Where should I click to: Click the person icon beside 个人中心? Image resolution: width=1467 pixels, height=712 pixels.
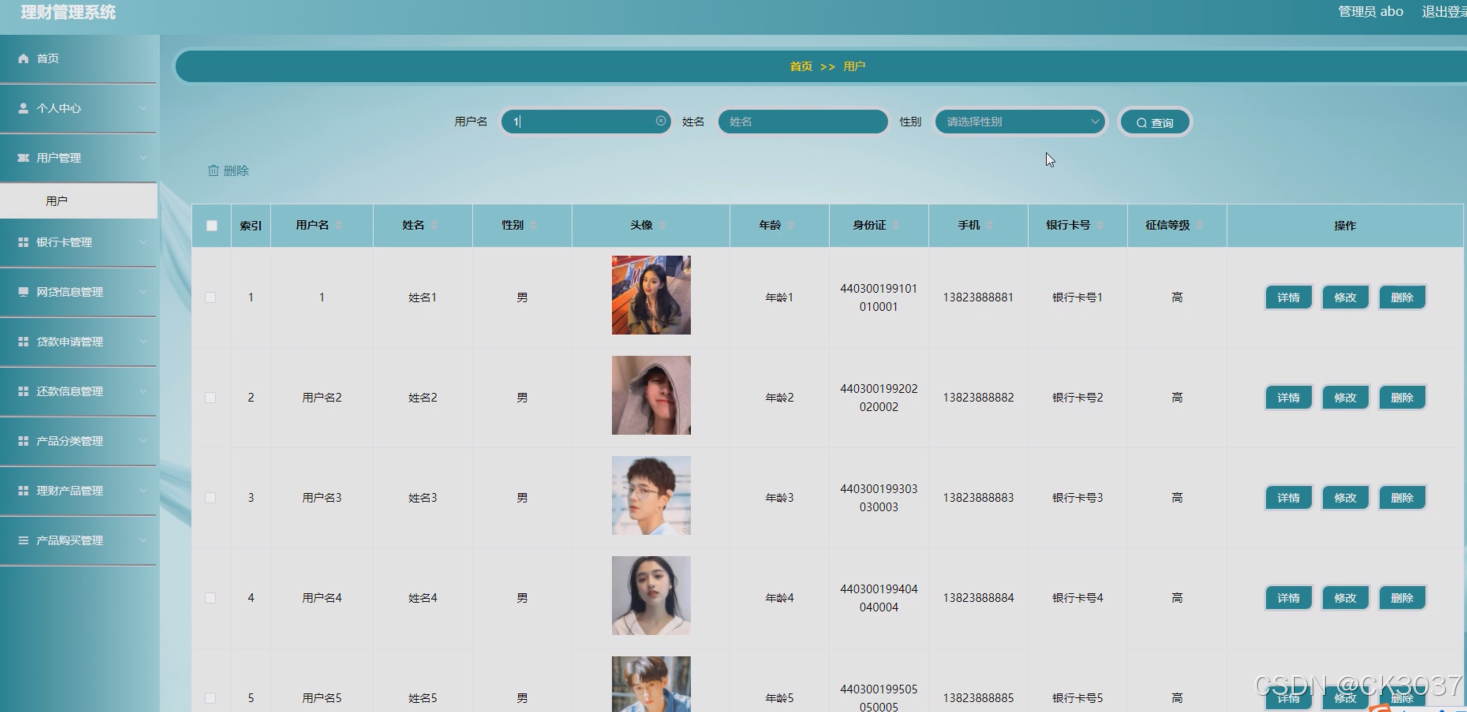tap(23, 108)
